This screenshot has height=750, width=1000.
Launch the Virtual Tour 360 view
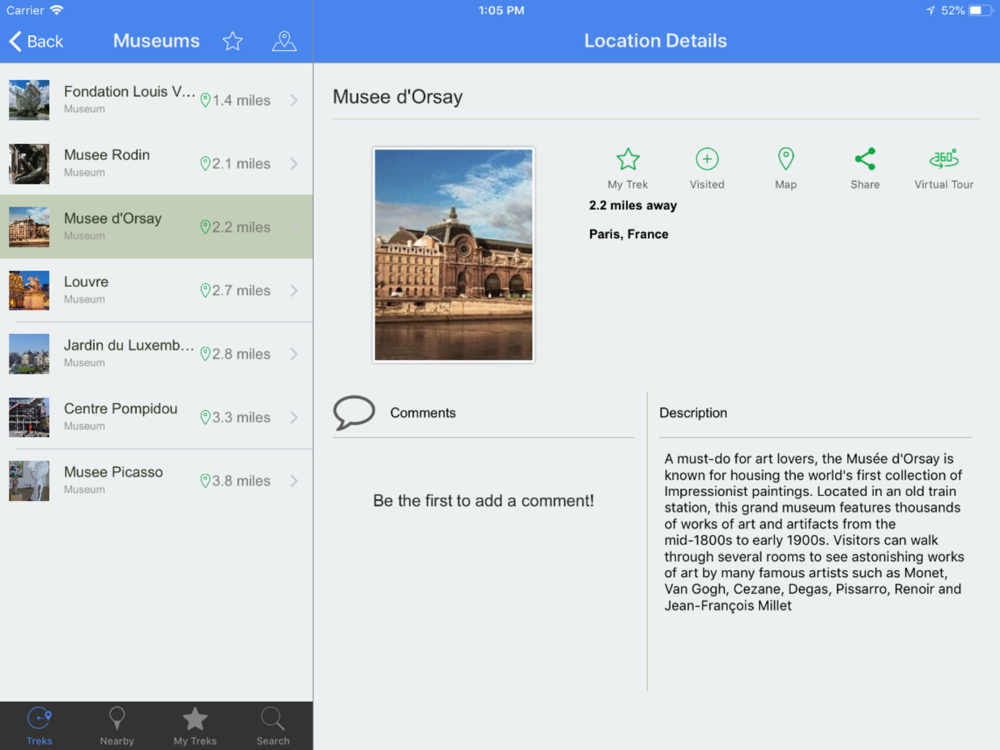tap(944, 168)
